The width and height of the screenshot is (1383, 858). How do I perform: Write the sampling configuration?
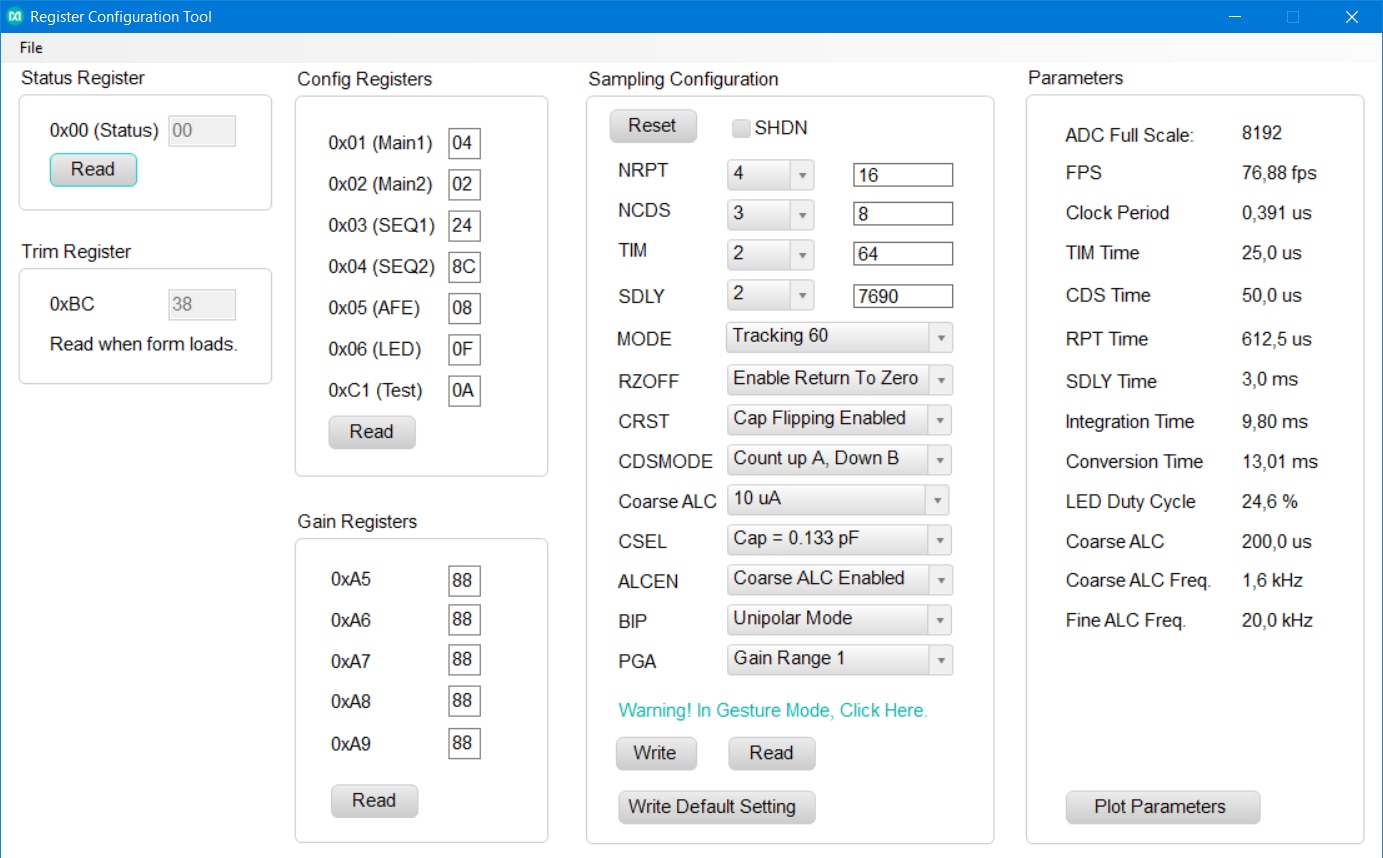(655, 754)
